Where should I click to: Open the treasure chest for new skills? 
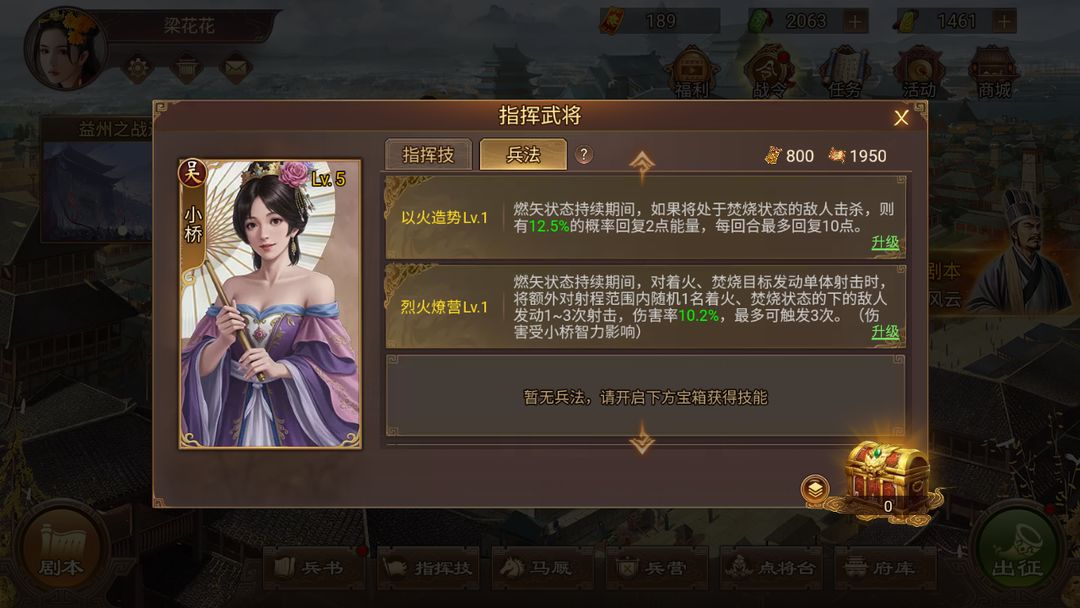tap(887, 480)
